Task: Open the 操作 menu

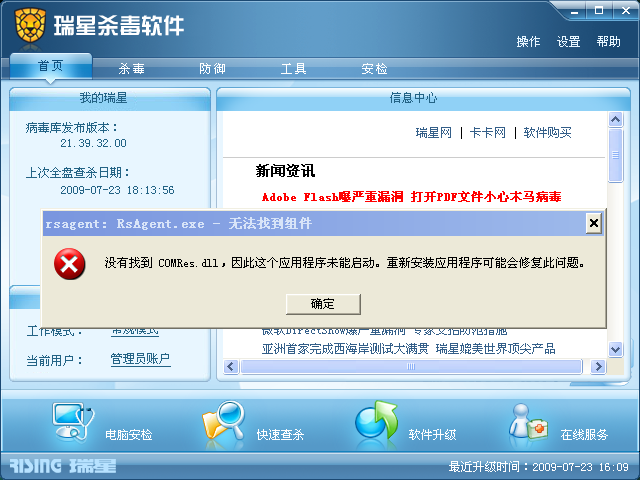Action: pyautogui.click(x=528, y=42)
